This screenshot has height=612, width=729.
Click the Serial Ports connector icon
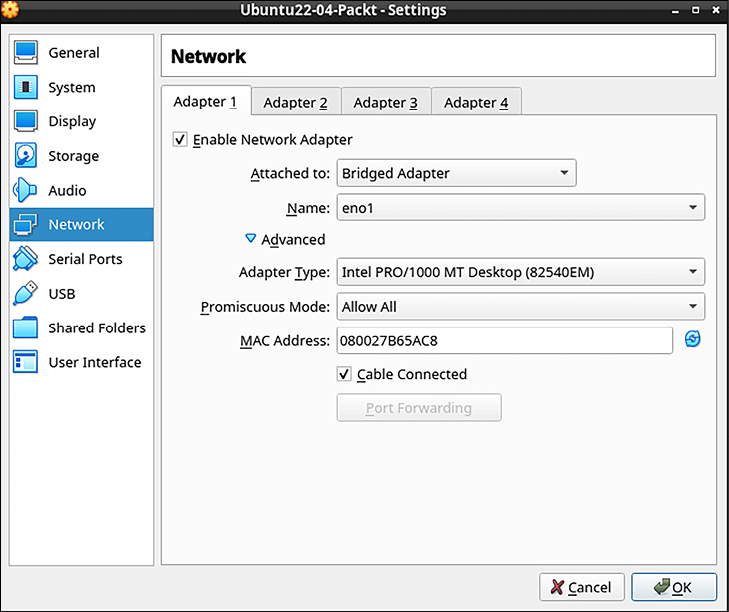pyautogui.click(x=25, y=259)
